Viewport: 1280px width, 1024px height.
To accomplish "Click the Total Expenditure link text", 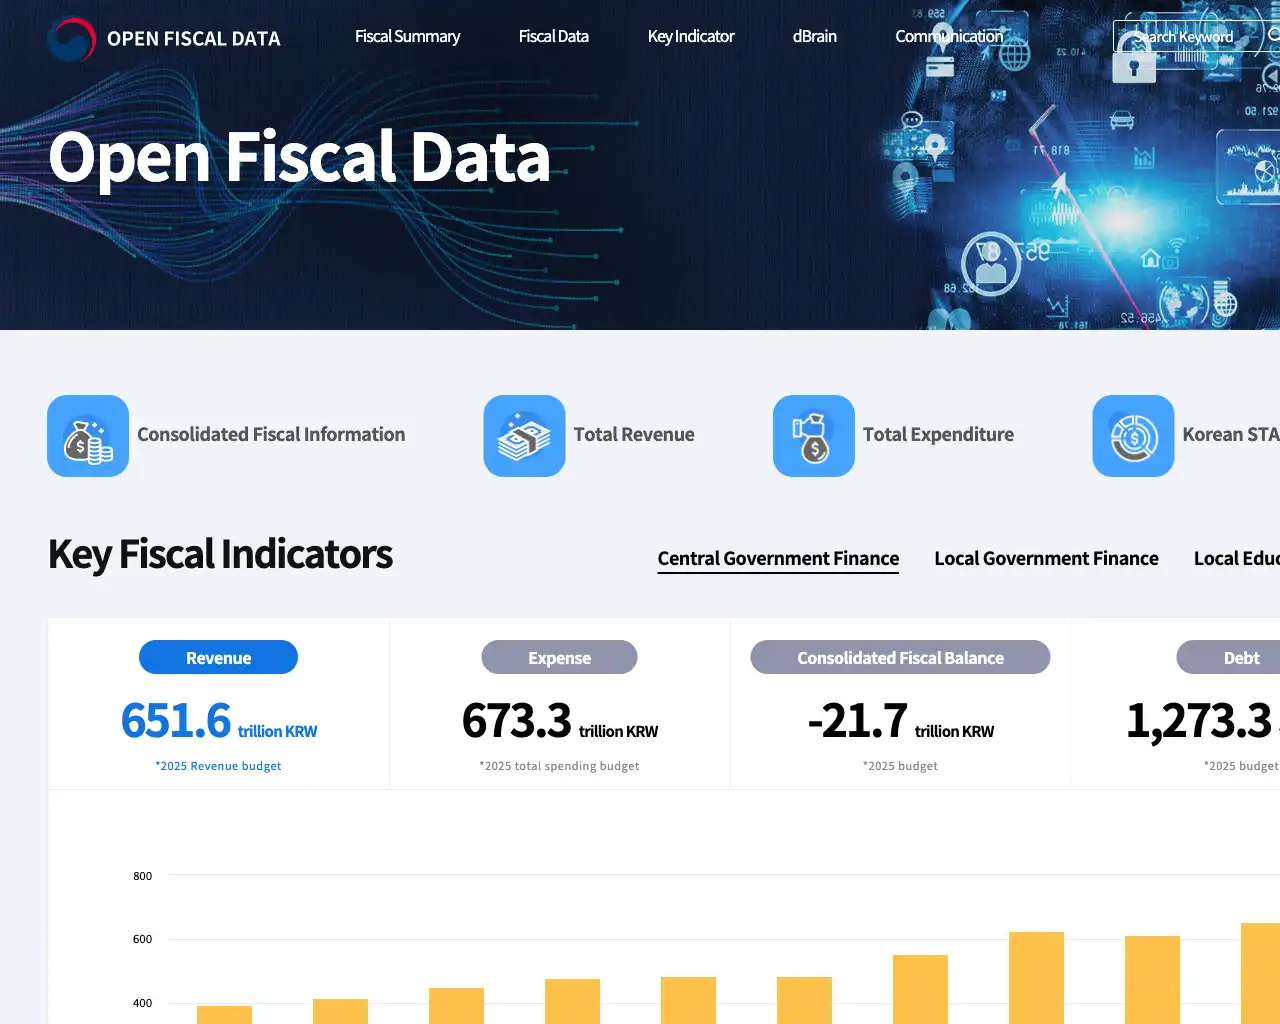I will coord(938,435).
